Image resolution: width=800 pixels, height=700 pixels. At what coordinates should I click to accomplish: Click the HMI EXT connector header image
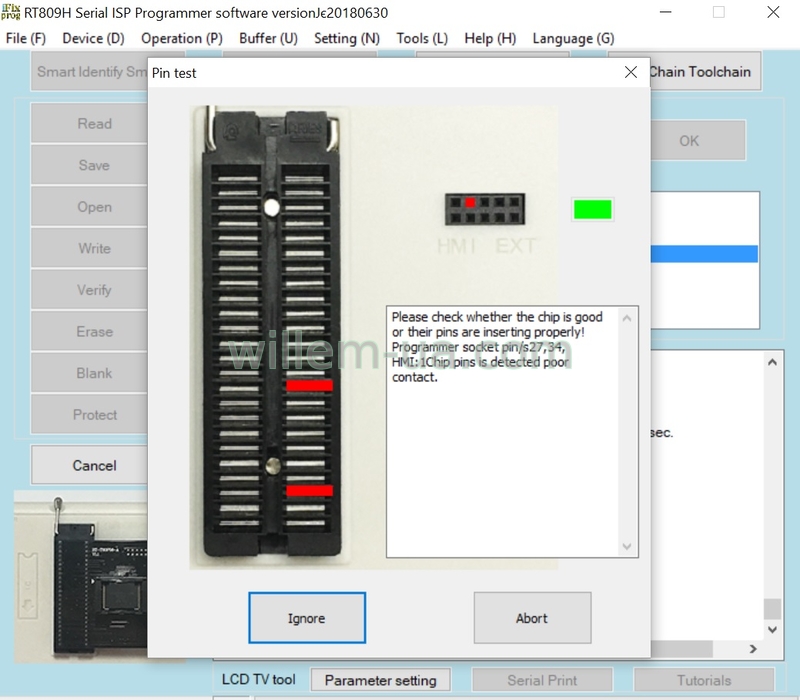[485, 209]
